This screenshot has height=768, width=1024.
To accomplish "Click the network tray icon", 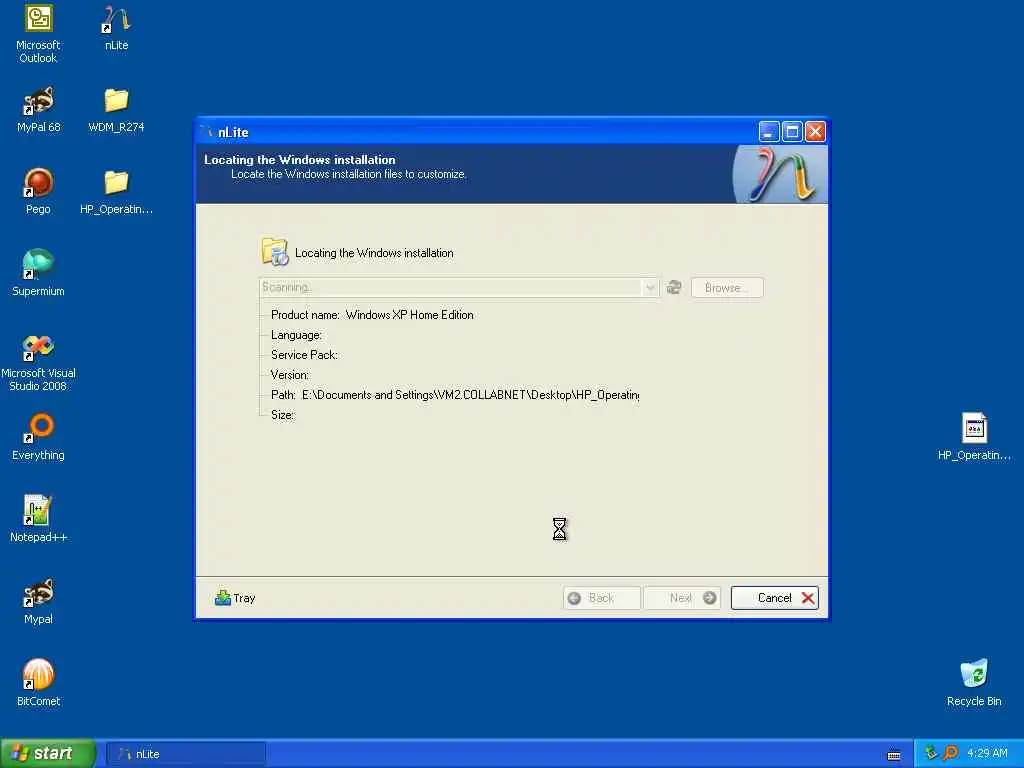I will pyautogui.click(x=931, y=753).
